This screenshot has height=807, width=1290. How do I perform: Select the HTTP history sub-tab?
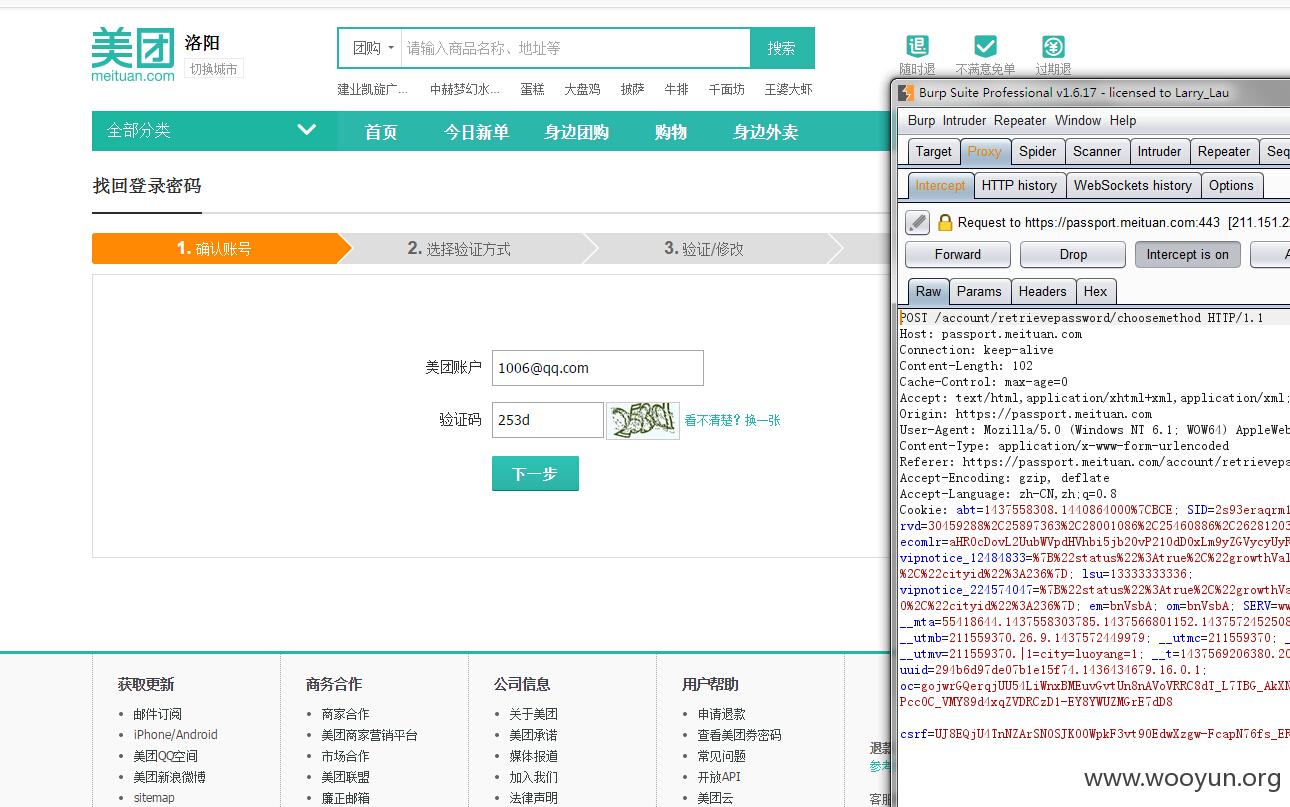[1019, 185]
